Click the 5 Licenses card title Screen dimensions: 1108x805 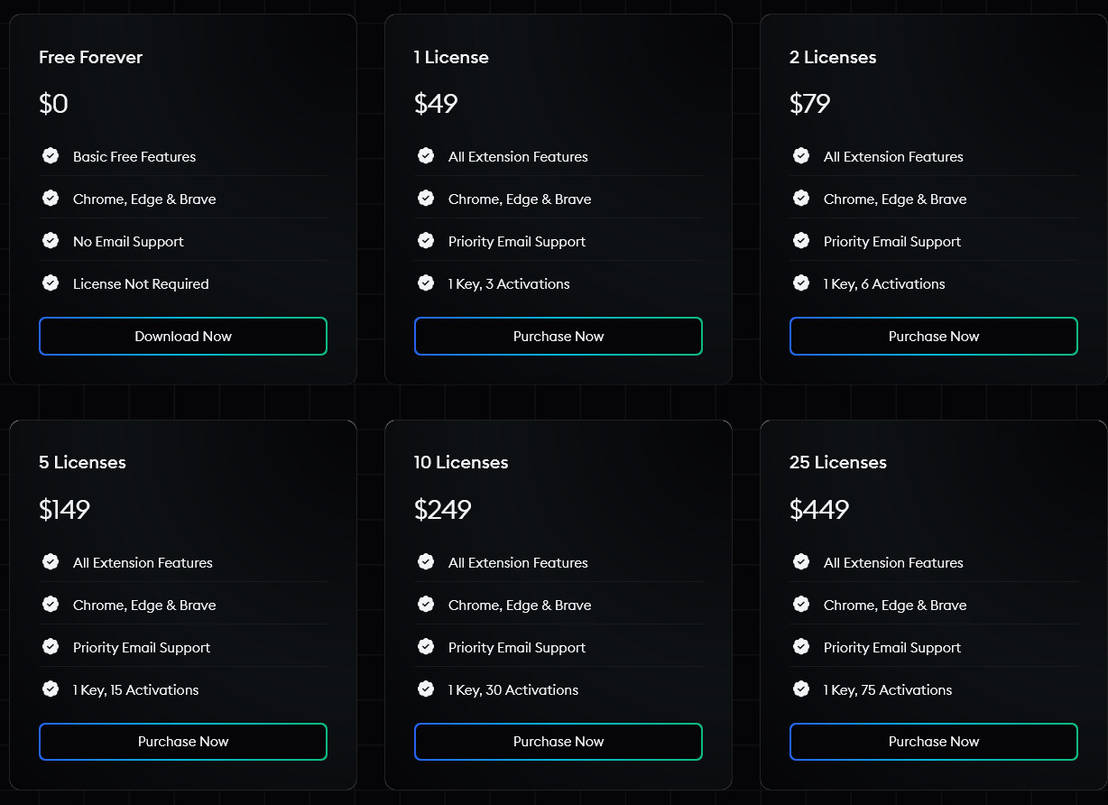coord(82,462)
